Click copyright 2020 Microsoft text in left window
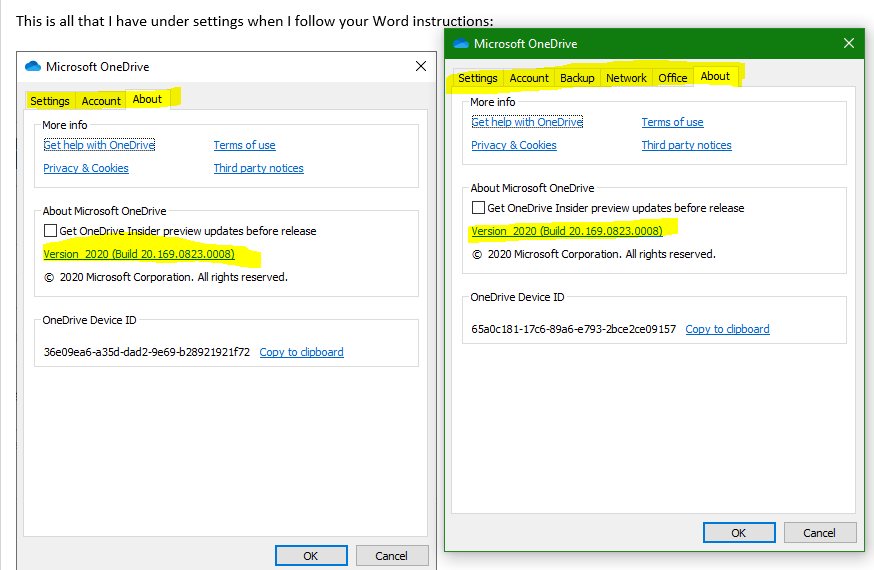Image resolution: width=874 pixels, height=570 pixels. coord(166,277)
